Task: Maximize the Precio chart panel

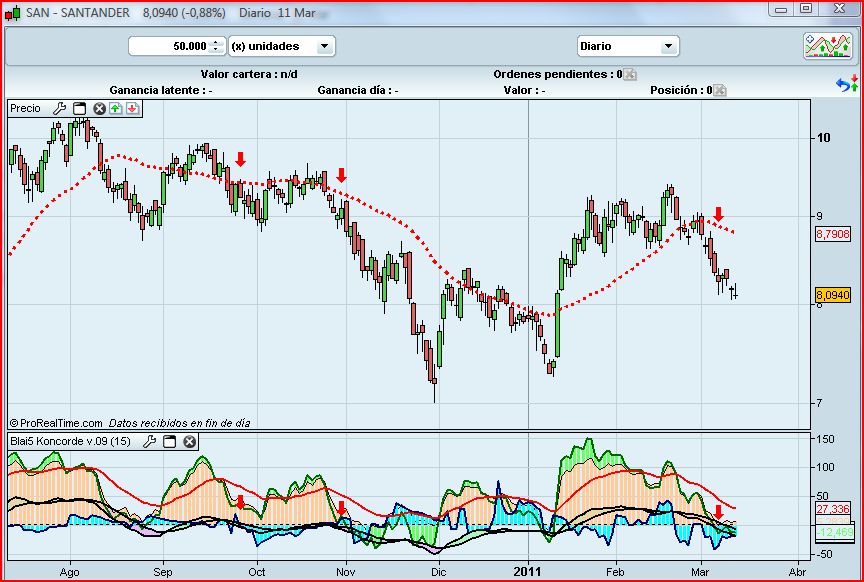Action: 80,109
